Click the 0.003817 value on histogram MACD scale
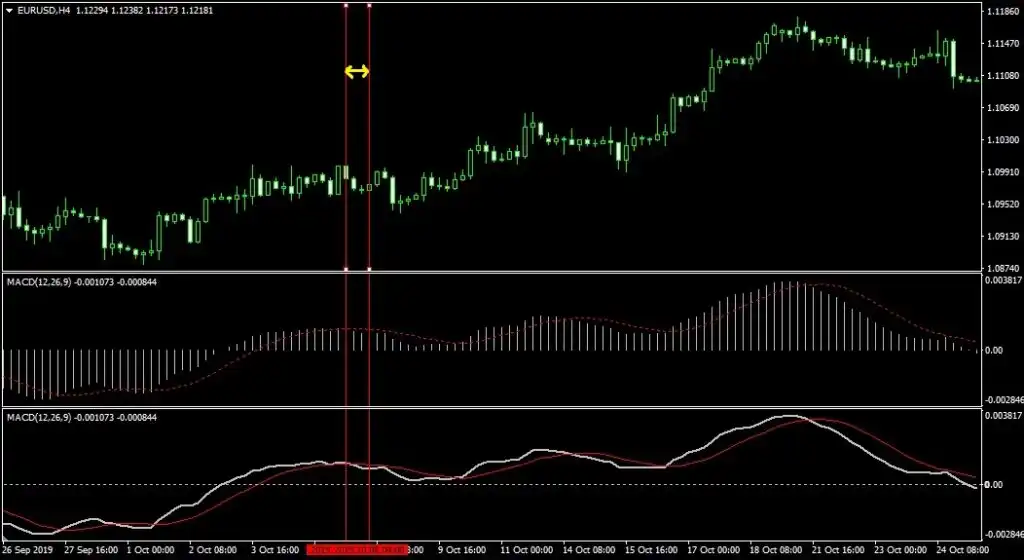 click(1001, 282)
